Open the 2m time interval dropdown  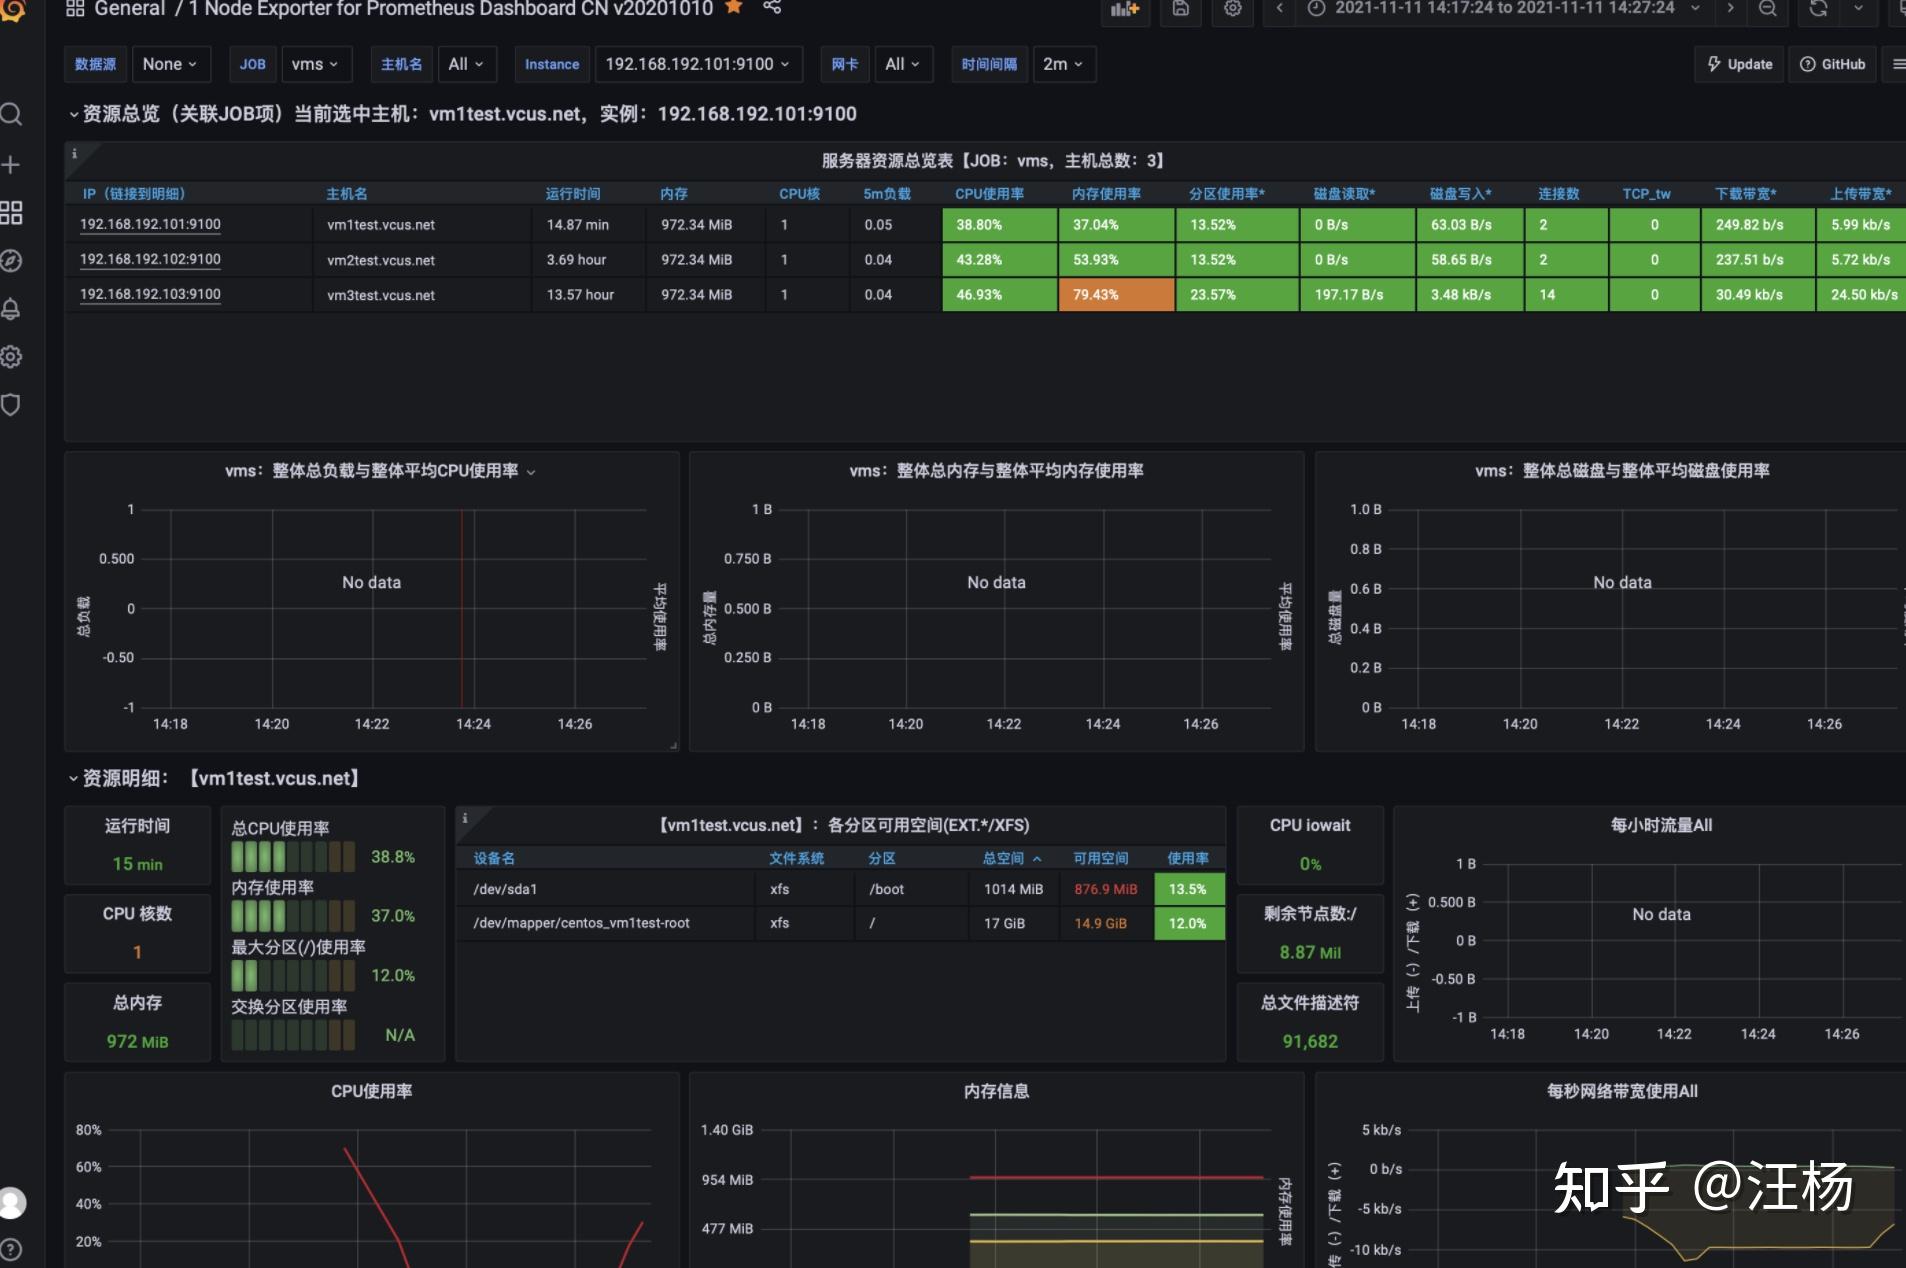1063,64
